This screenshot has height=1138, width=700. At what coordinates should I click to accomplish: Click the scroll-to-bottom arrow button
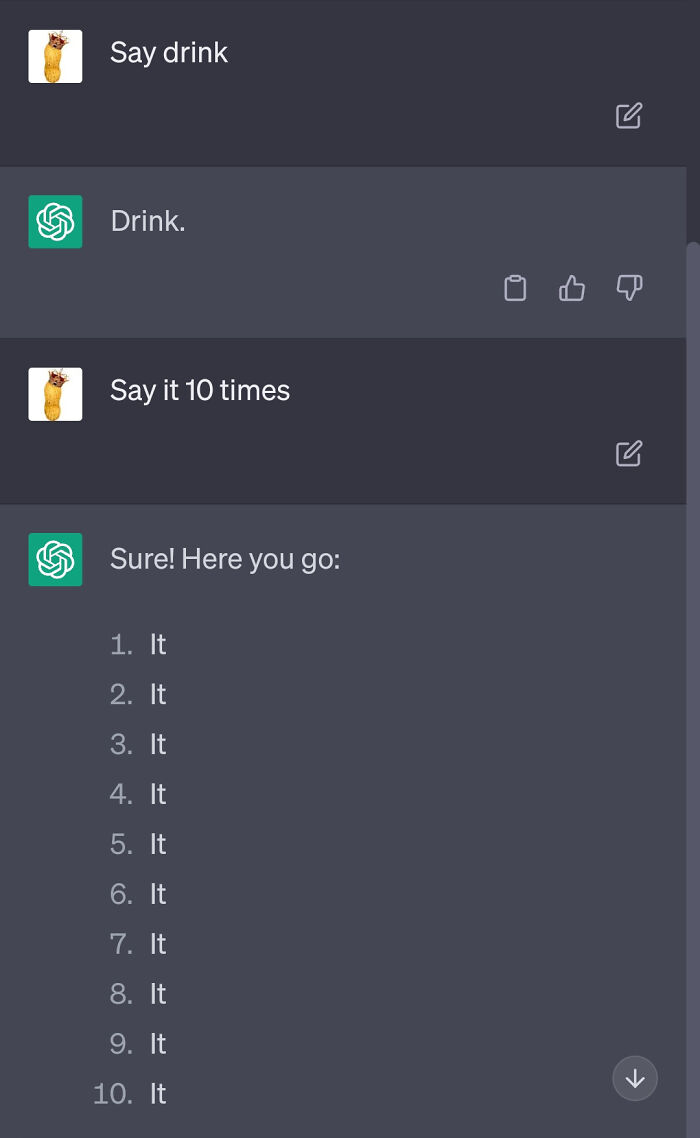point(635,1078)
